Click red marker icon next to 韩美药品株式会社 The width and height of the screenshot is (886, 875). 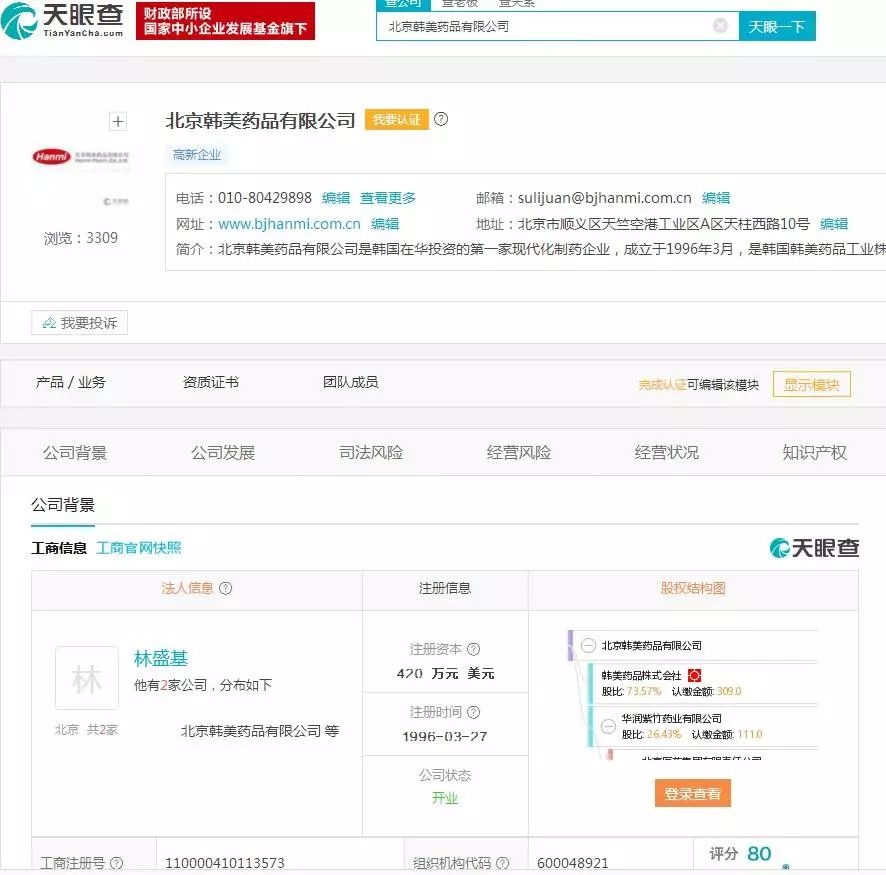(694, 675)
